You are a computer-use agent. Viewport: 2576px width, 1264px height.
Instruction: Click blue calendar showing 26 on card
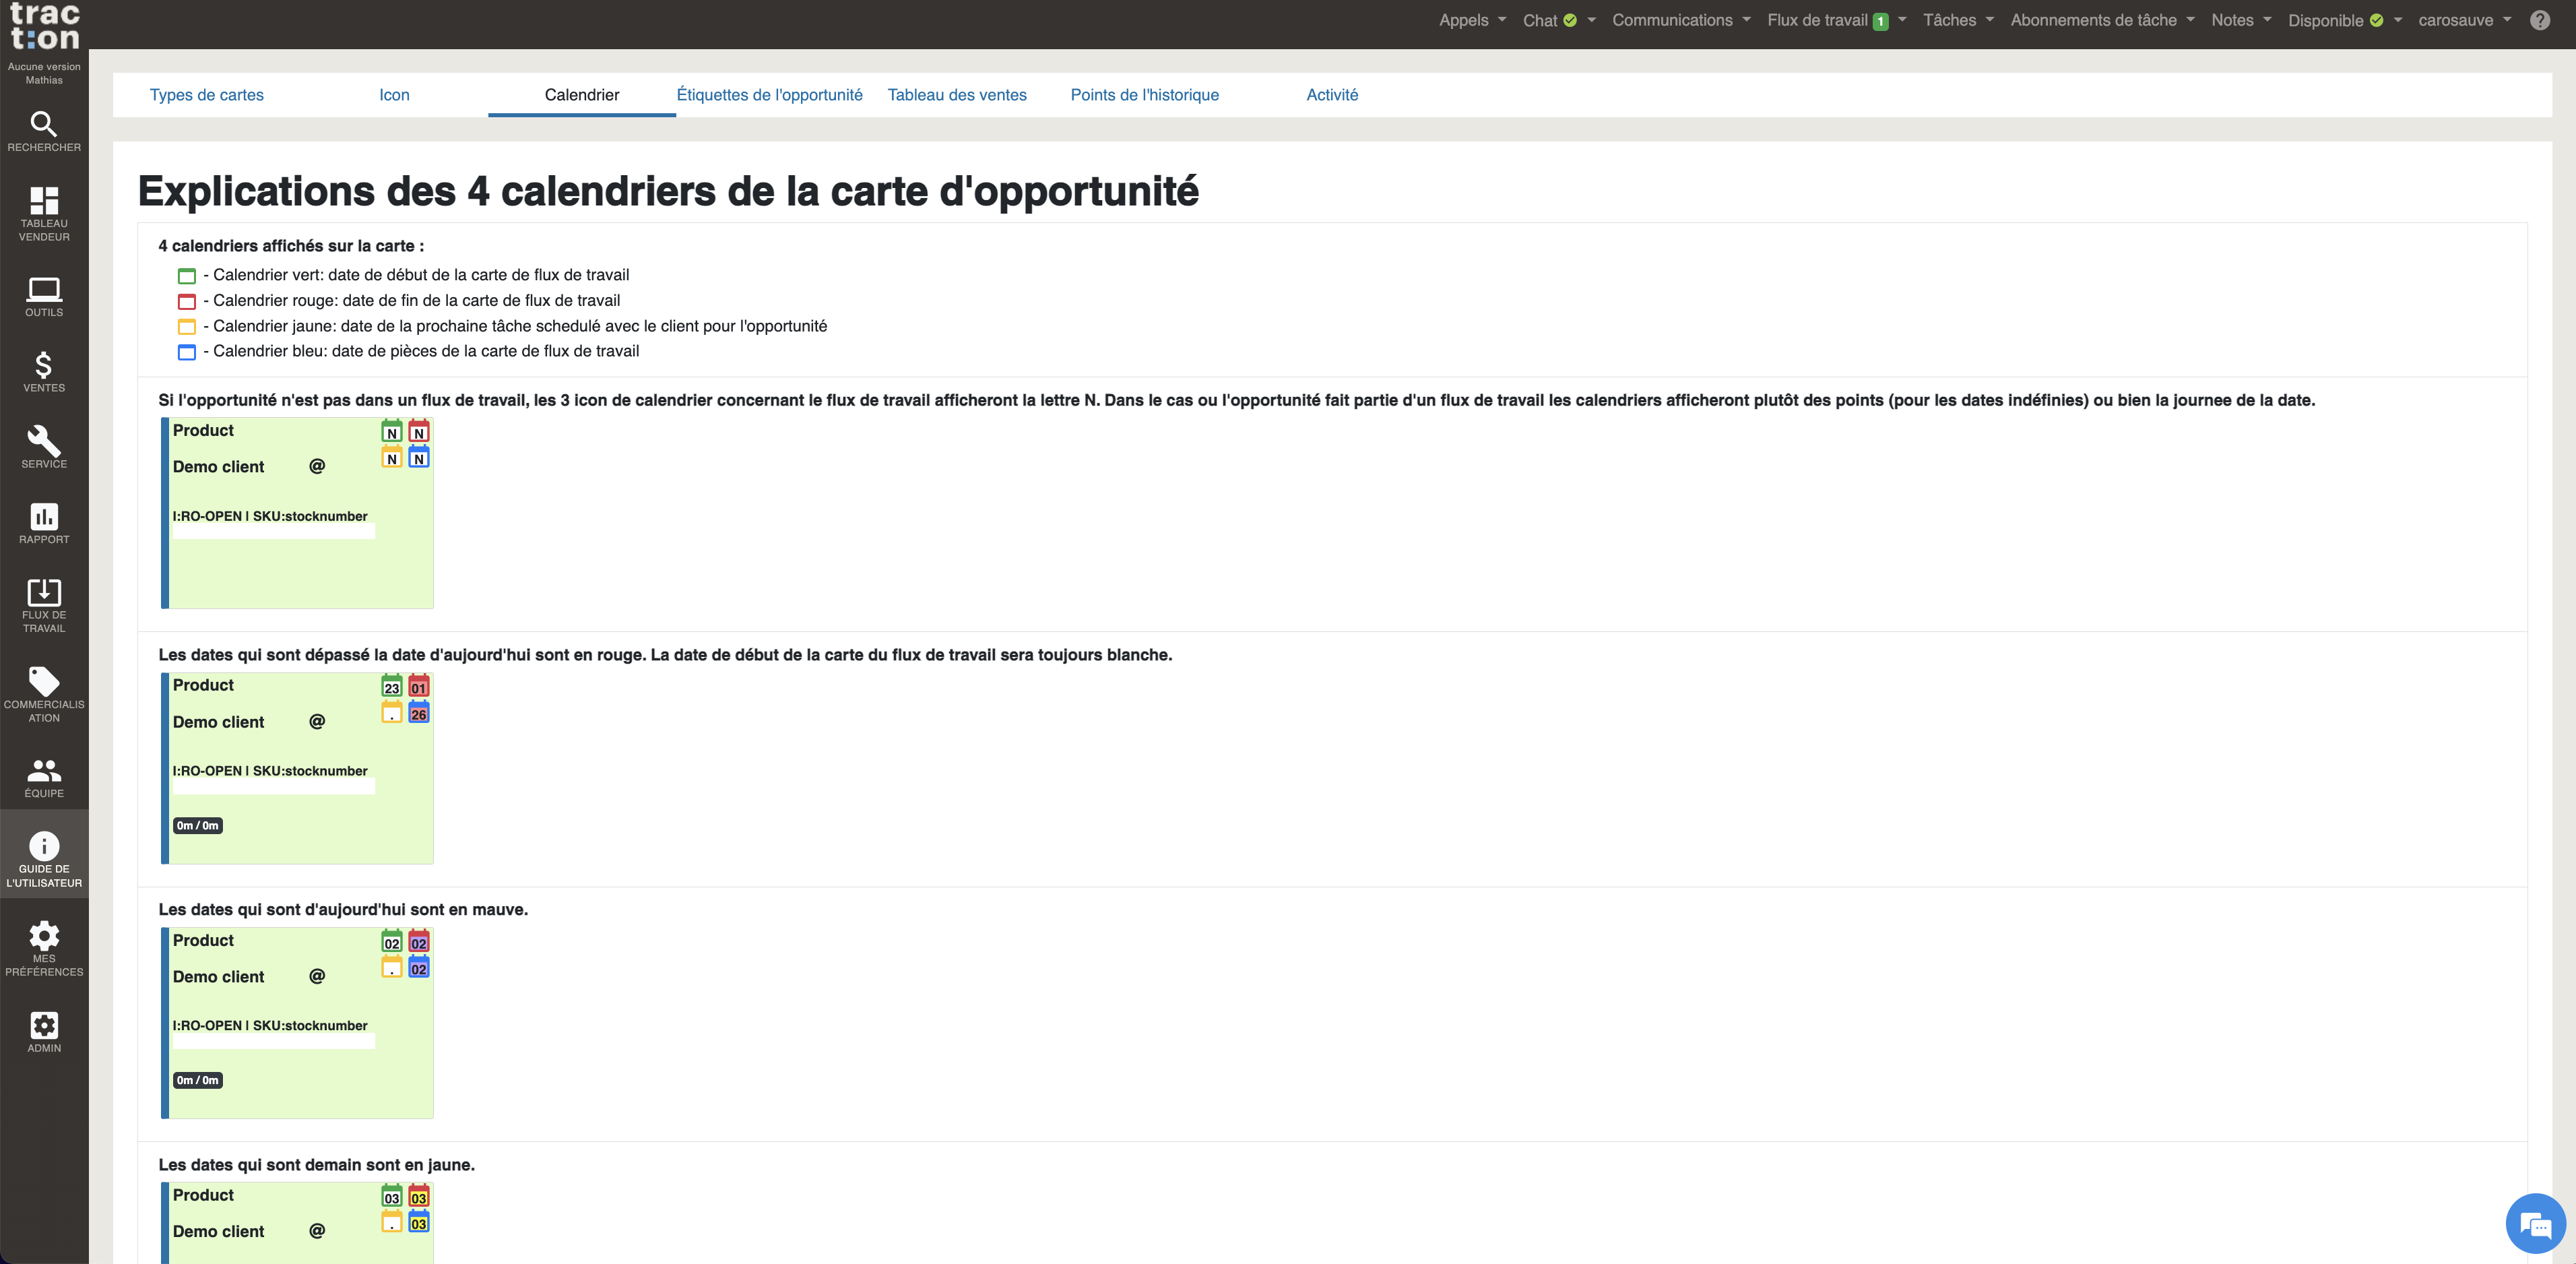(419, 712)
